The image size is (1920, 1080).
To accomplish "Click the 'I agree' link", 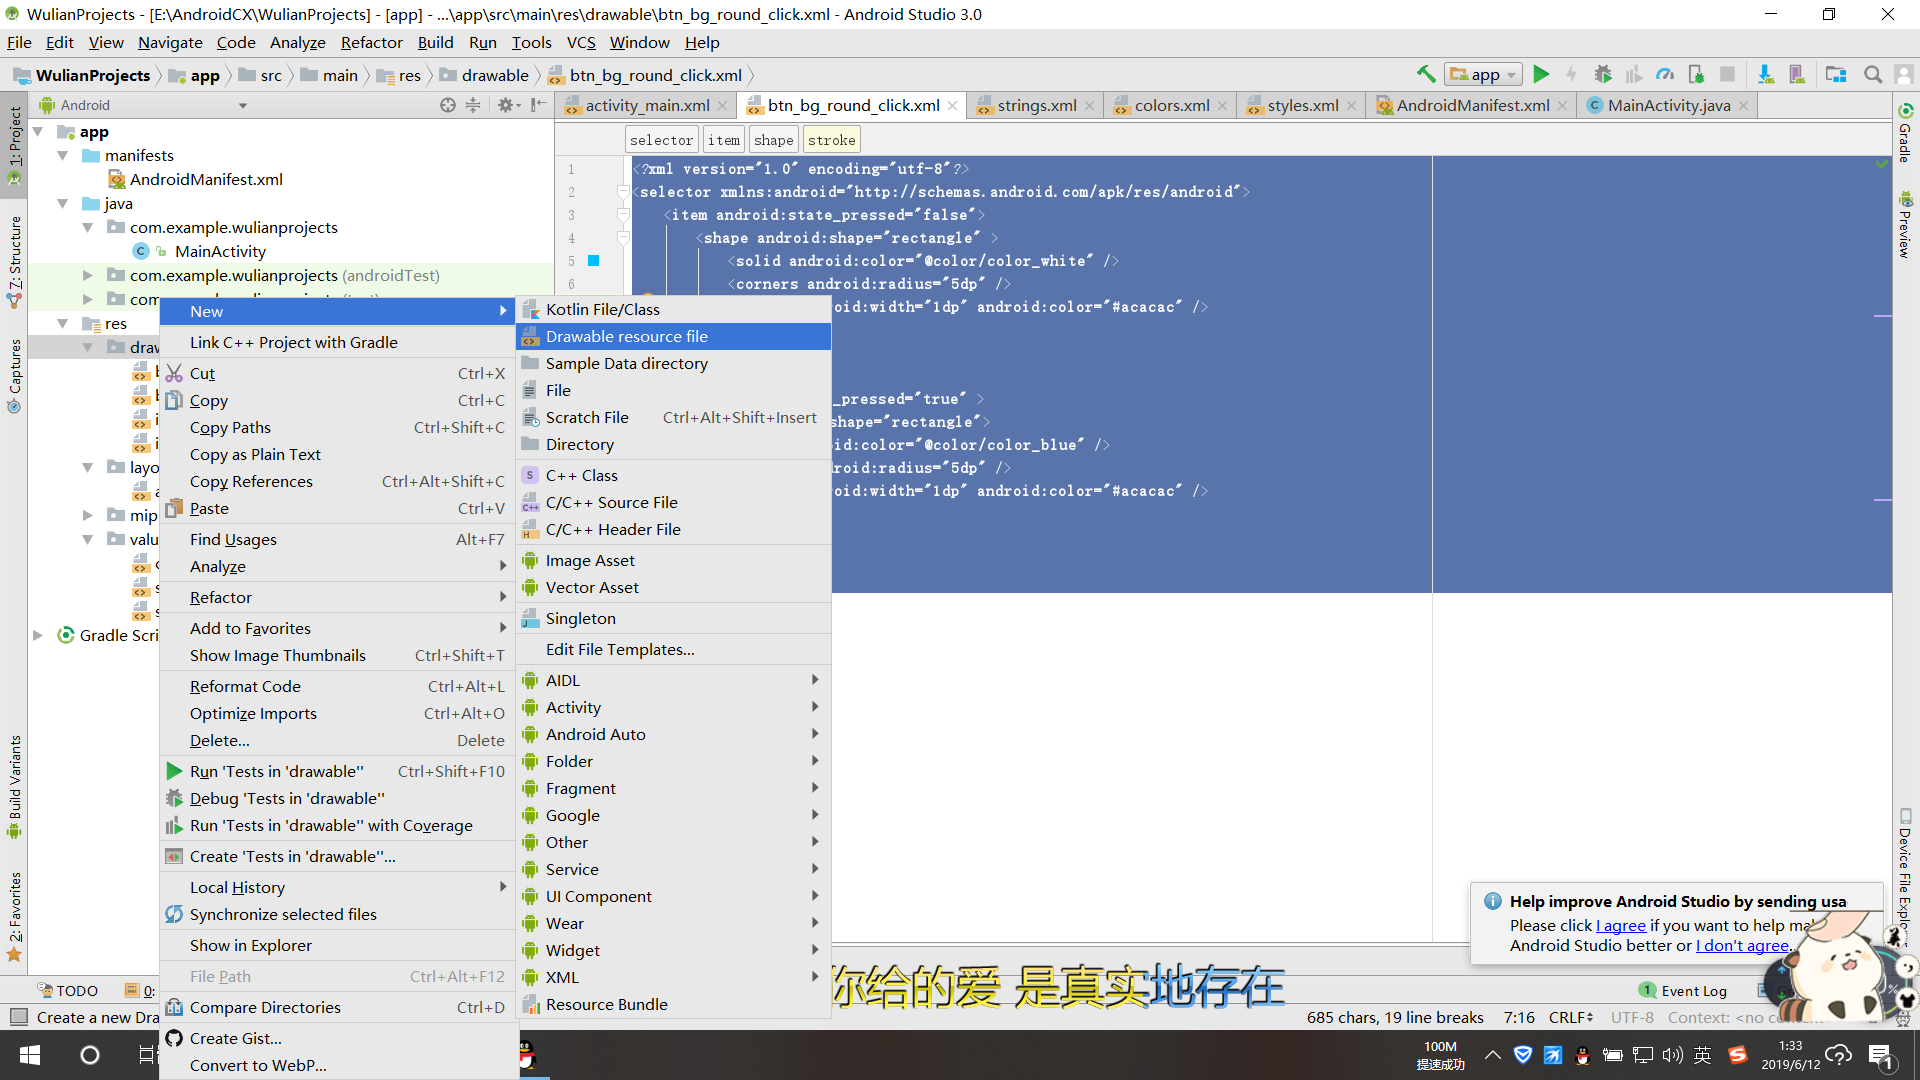I will 1621,926.
